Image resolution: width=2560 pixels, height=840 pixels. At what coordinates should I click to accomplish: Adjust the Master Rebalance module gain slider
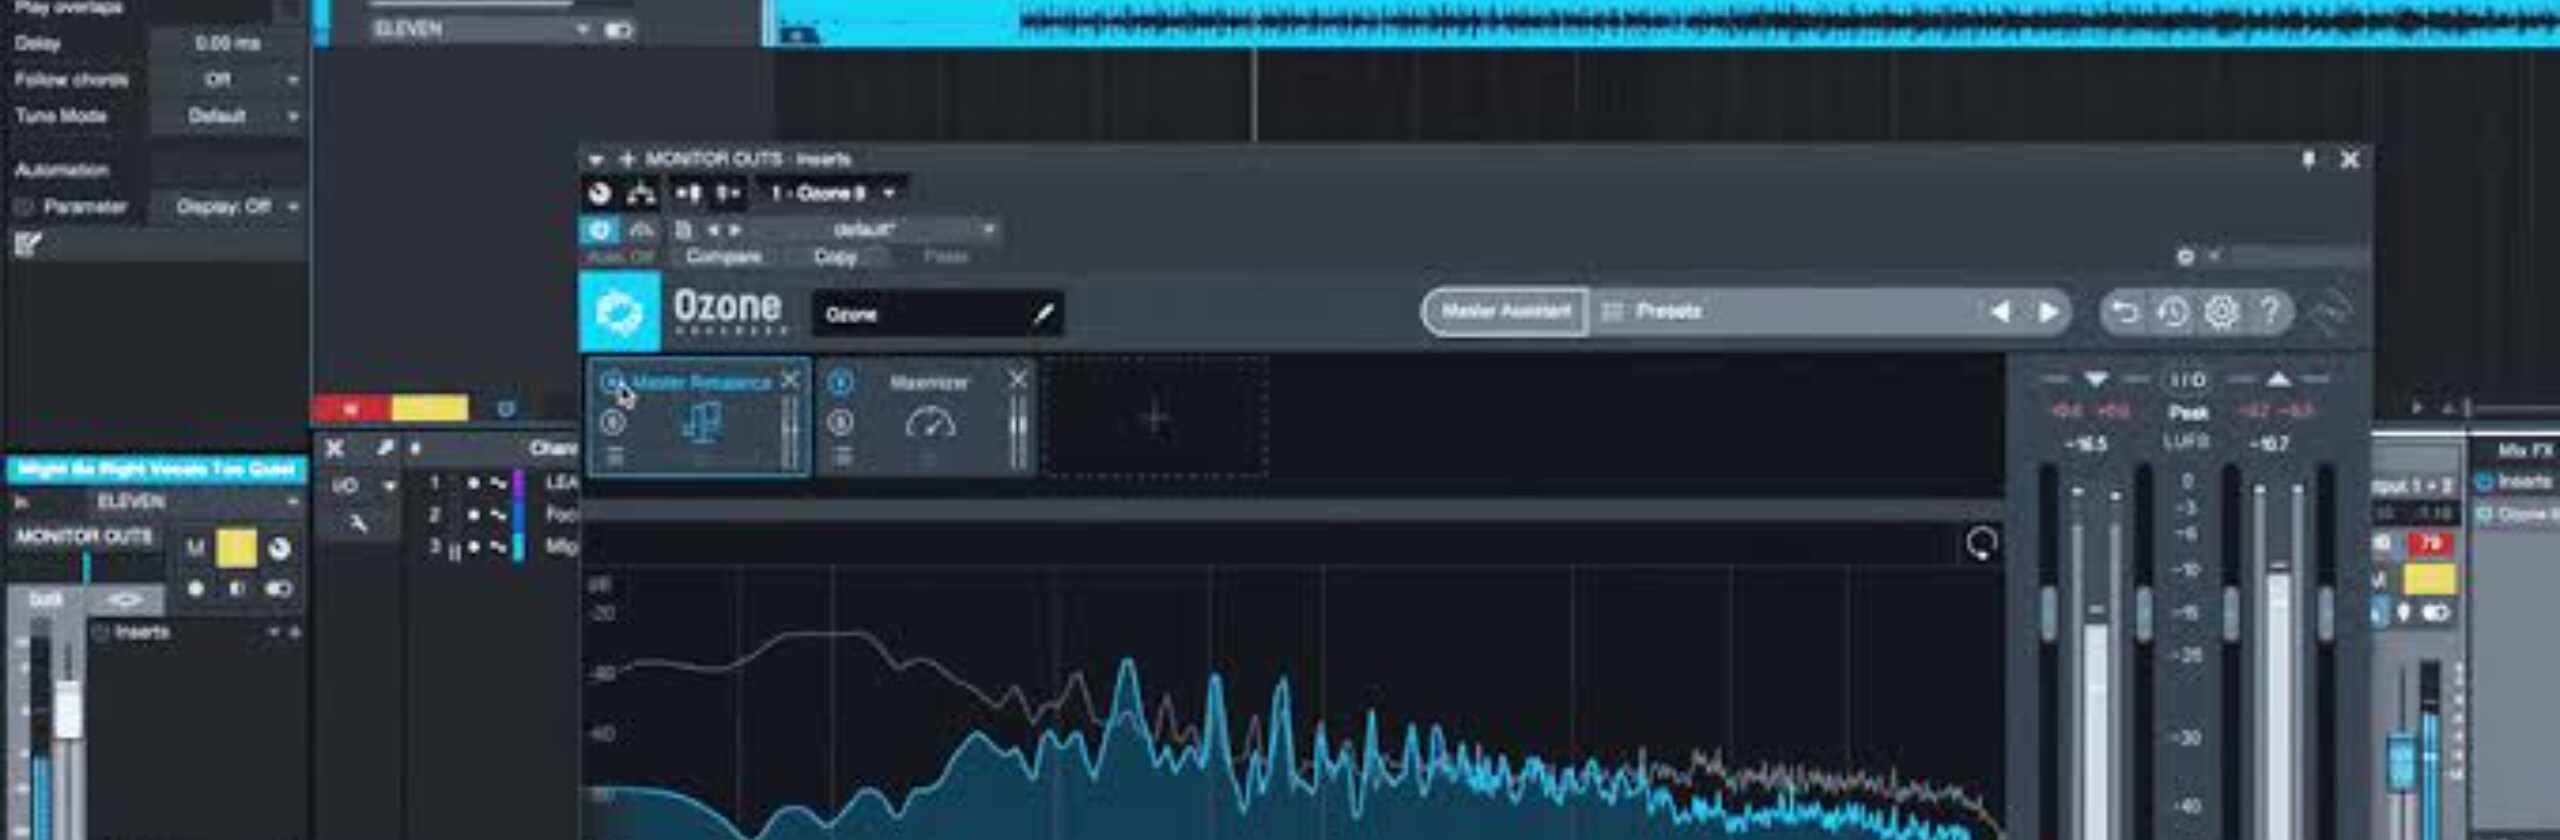click(789, 432)
